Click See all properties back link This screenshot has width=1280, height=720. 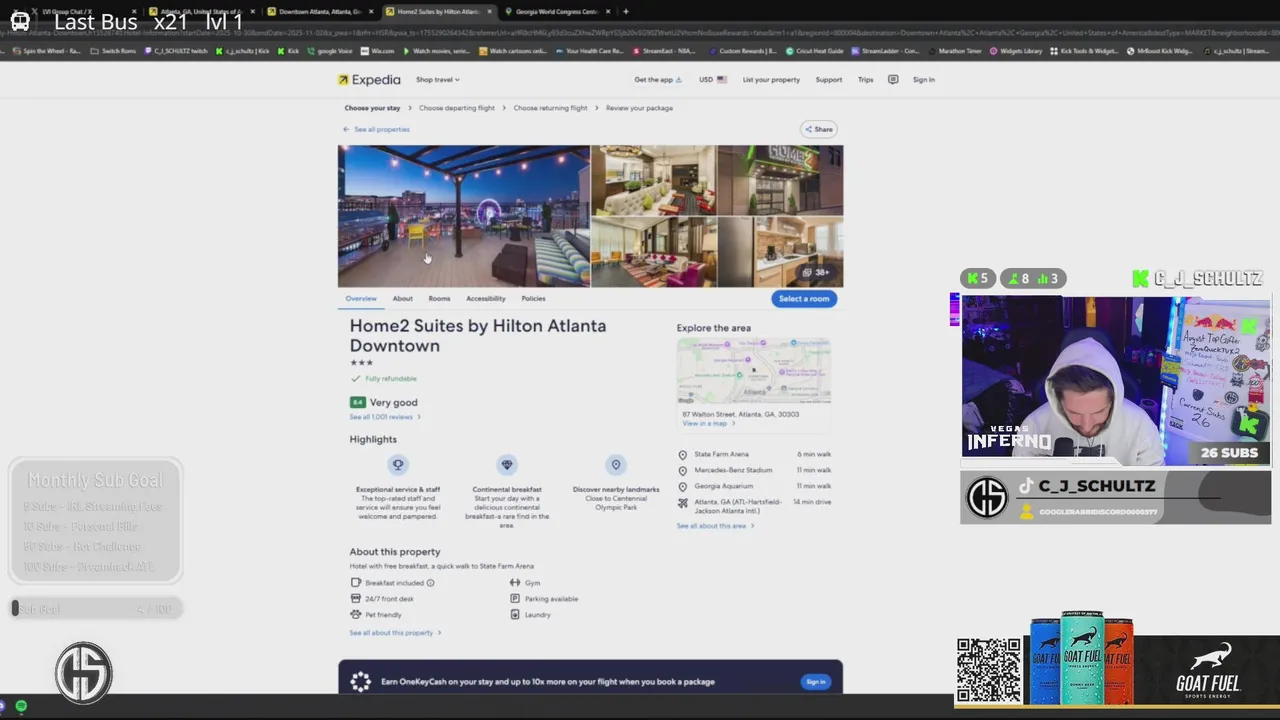376,129
